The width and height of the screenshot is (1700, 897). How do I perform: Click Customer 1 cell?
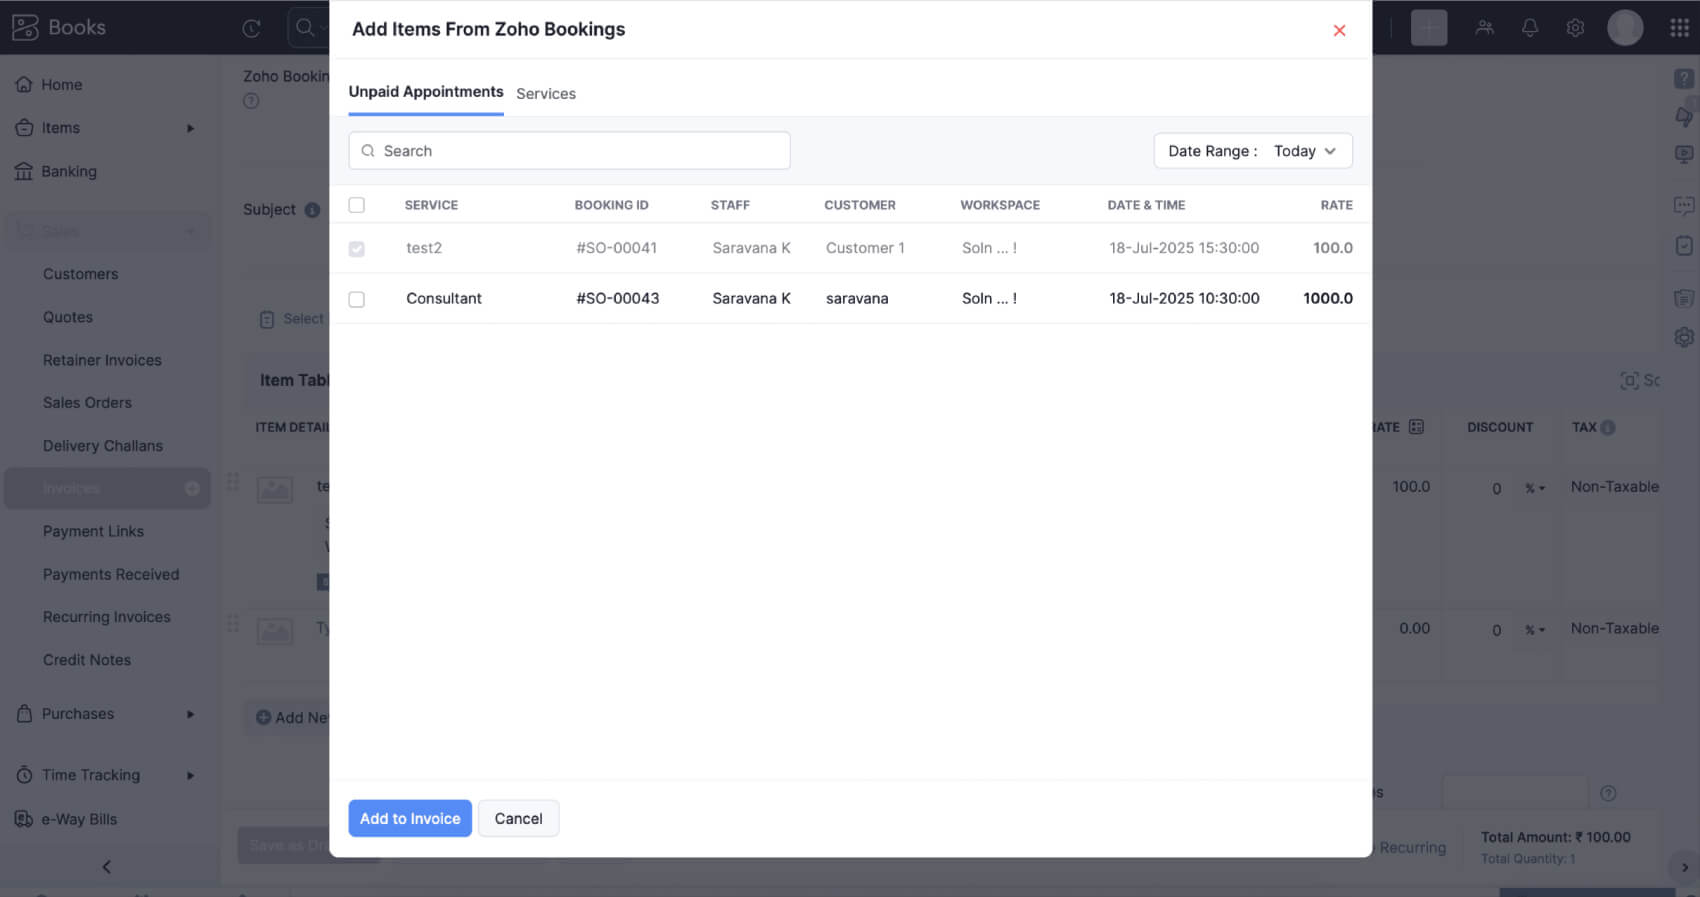pyautogui.click(x=865, y=248)
